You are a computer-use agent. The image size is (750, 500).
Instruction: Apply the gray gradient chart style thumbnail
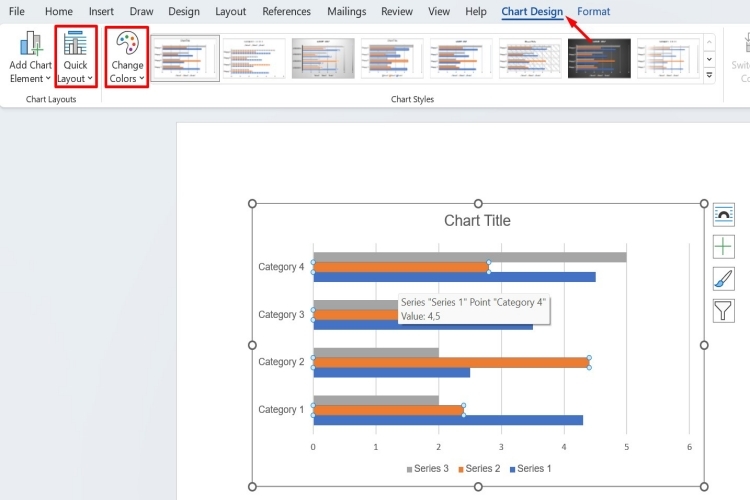pyautogui.click(x=323, y=58)
